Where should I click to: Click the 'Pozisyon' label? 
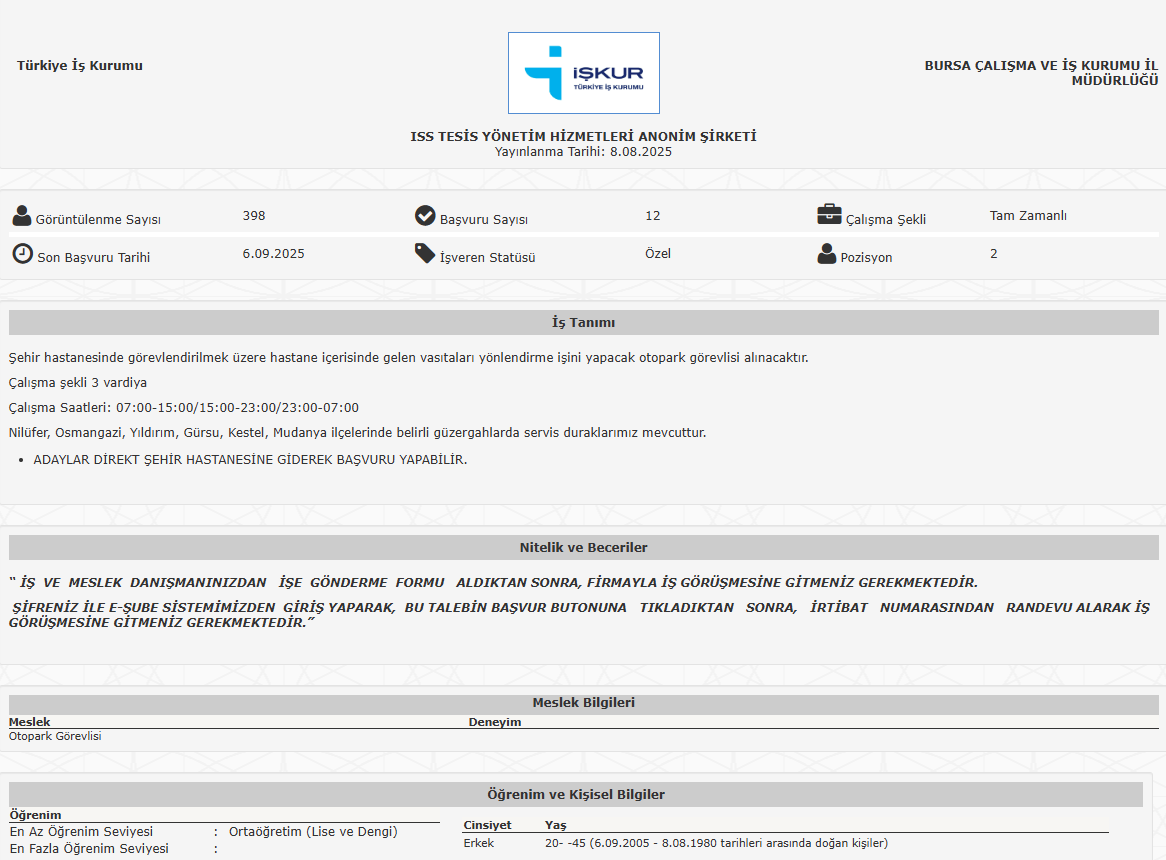(x=866, y=257)
